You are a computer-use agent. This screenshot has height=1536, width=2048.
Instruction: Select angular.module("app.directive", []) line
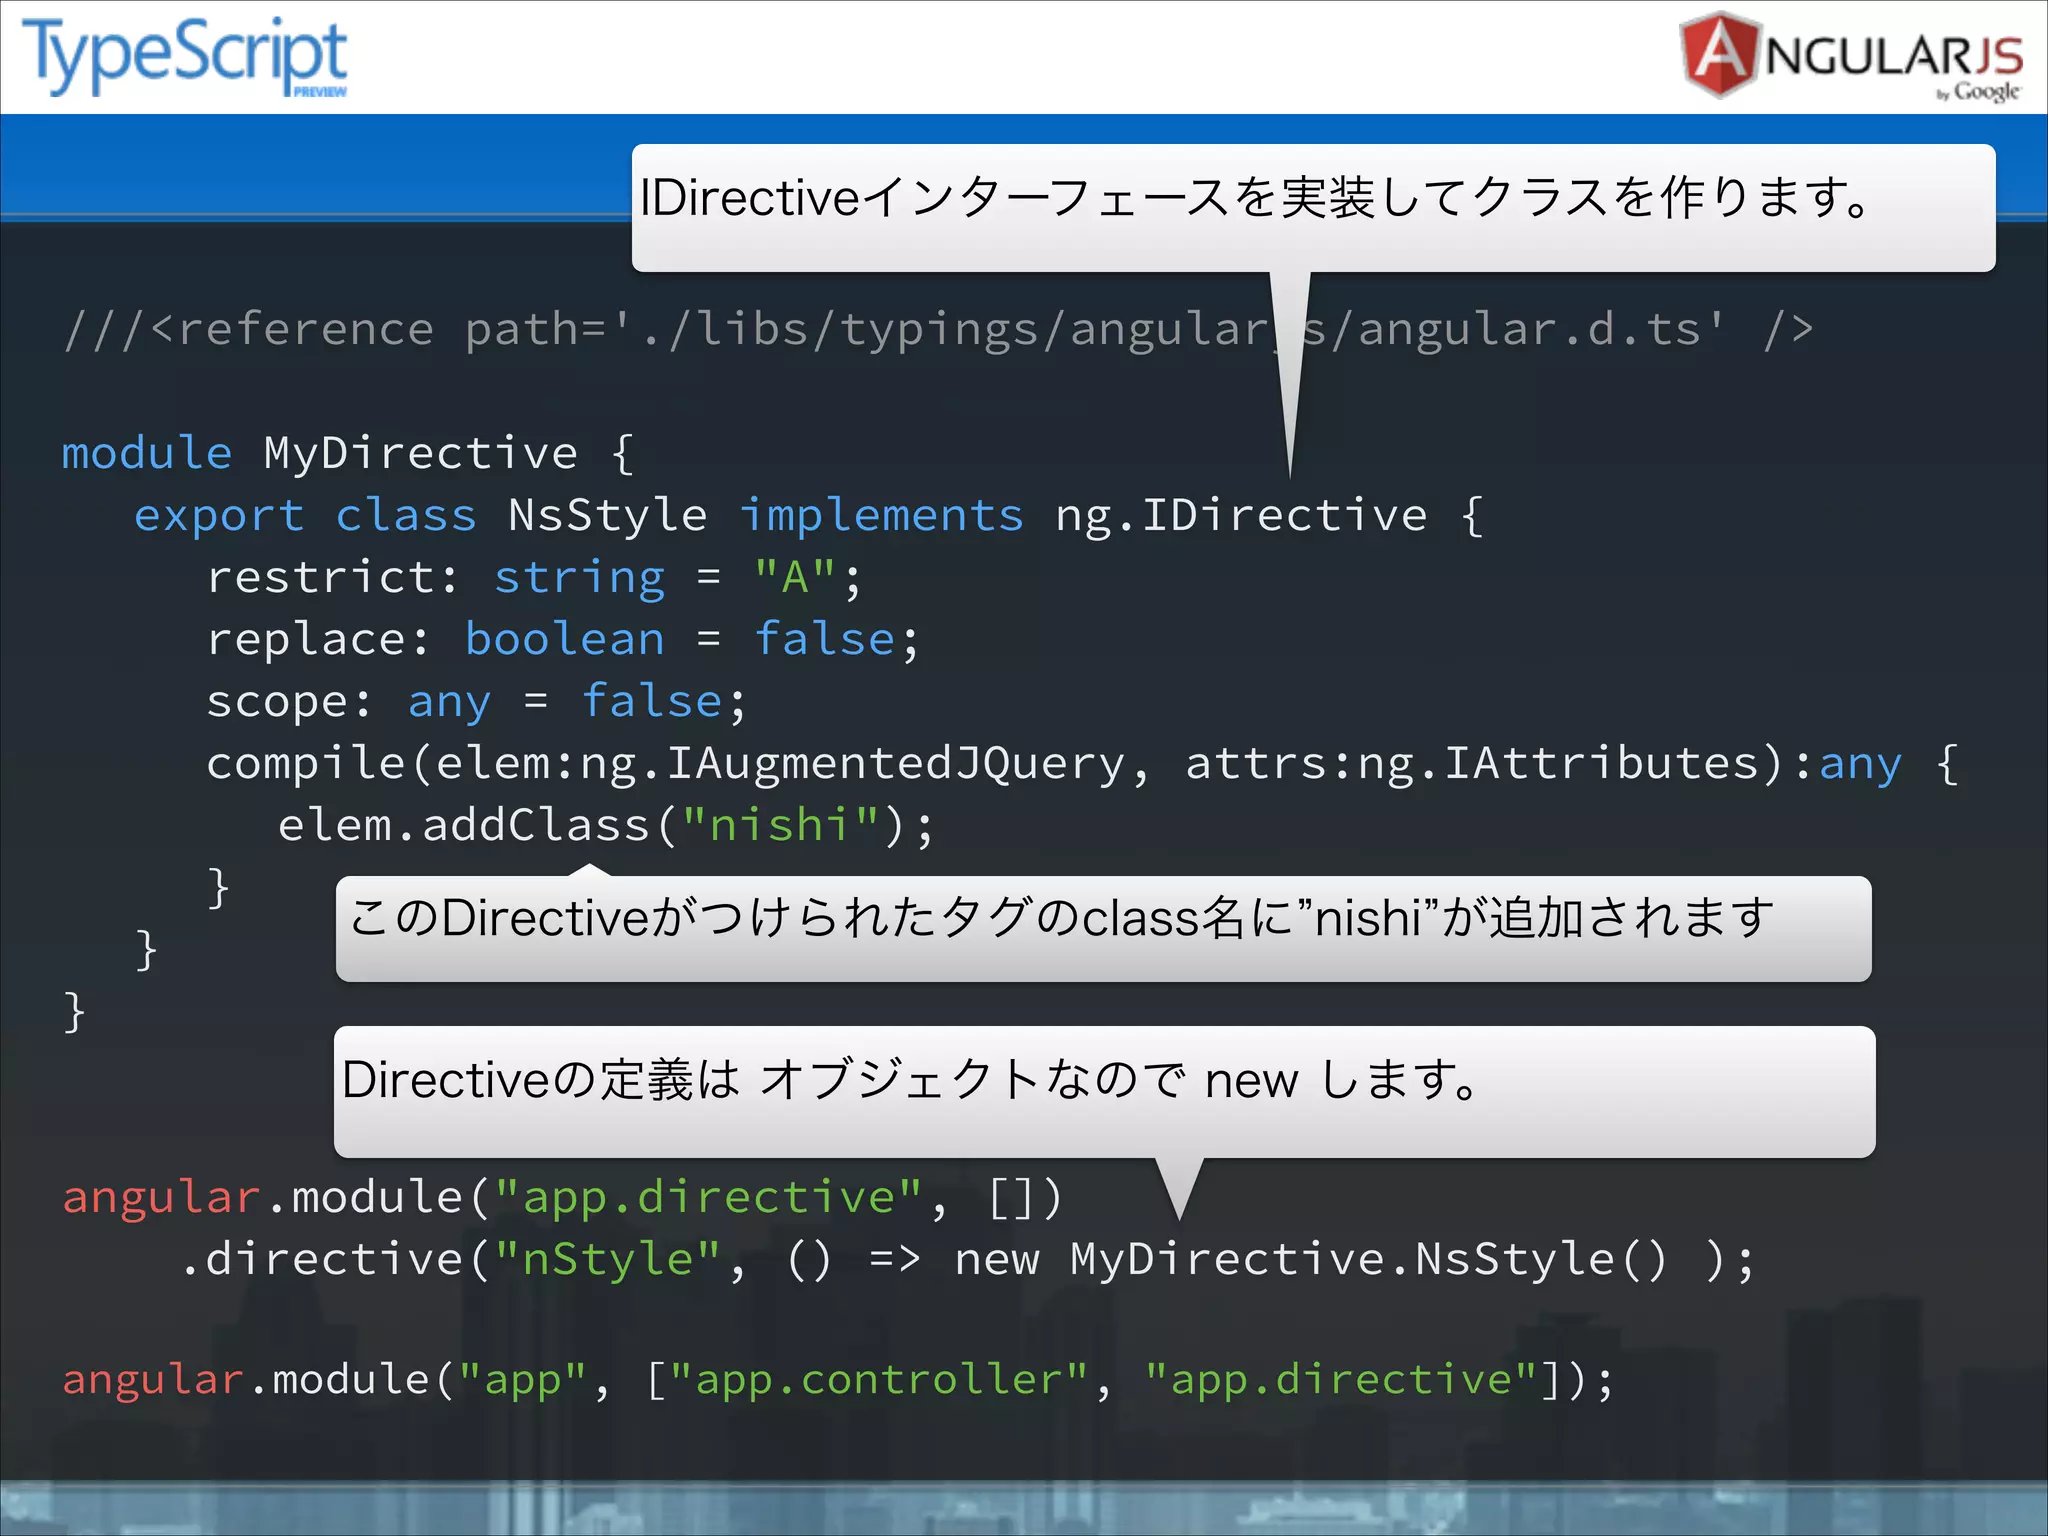tap(562, 1198)
